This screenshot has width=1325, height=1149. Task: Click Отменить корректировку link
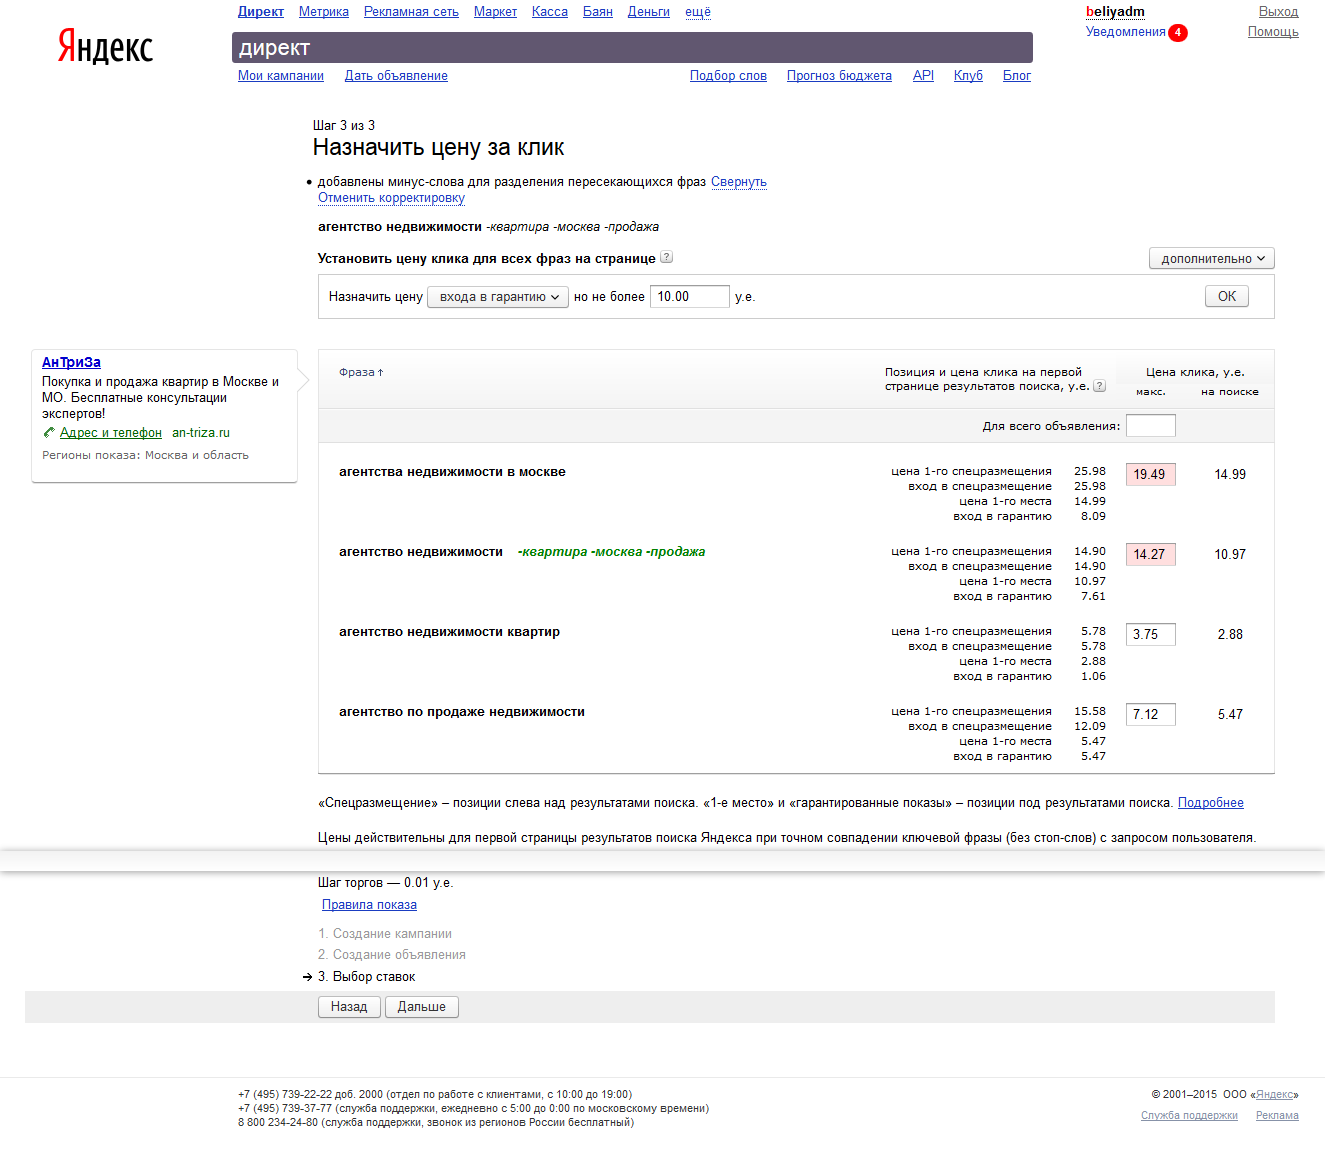click(x=391, y=198)
